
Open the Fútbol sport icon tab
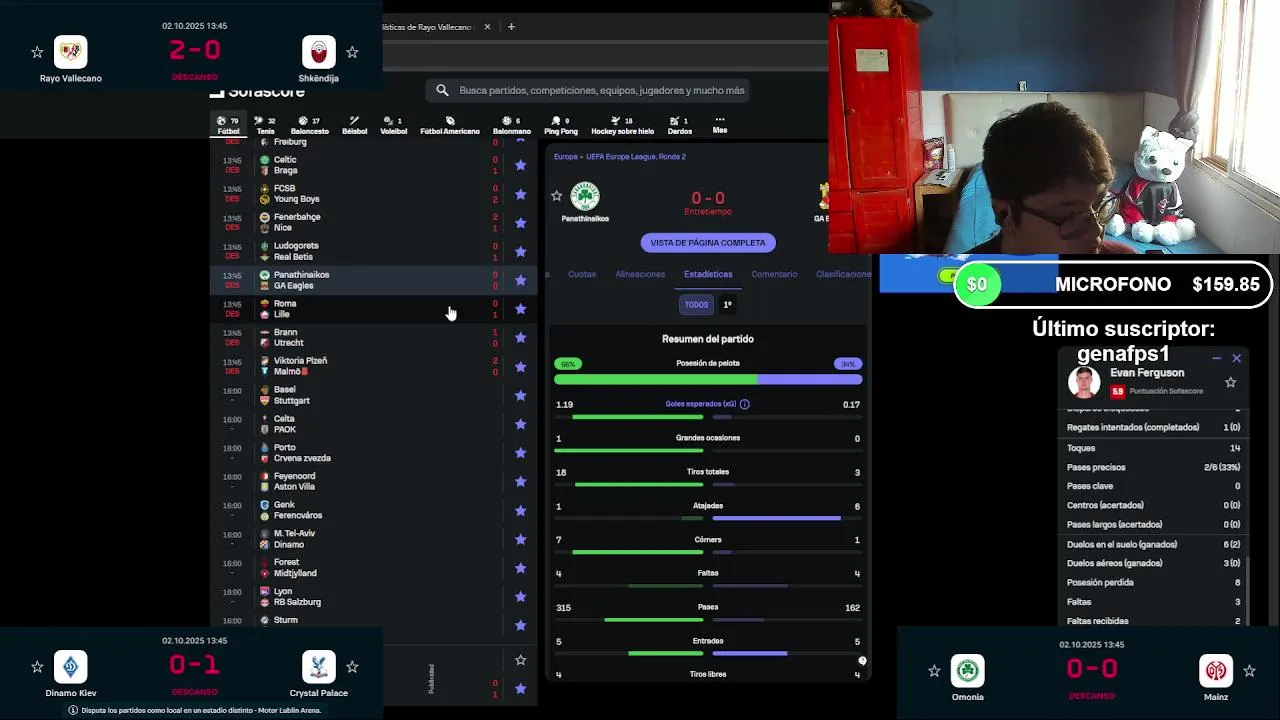(x=228, y=125)
